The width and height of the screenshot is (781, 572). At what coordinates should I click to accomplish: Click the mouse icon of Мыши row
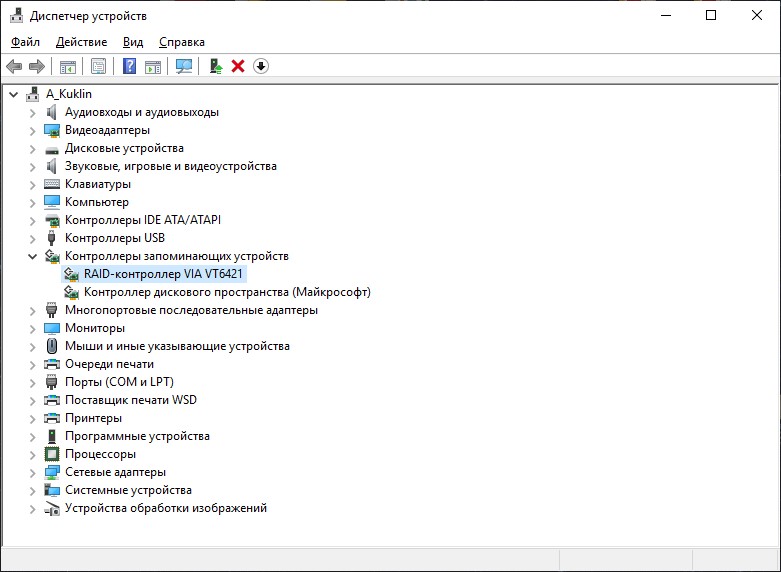52,346
